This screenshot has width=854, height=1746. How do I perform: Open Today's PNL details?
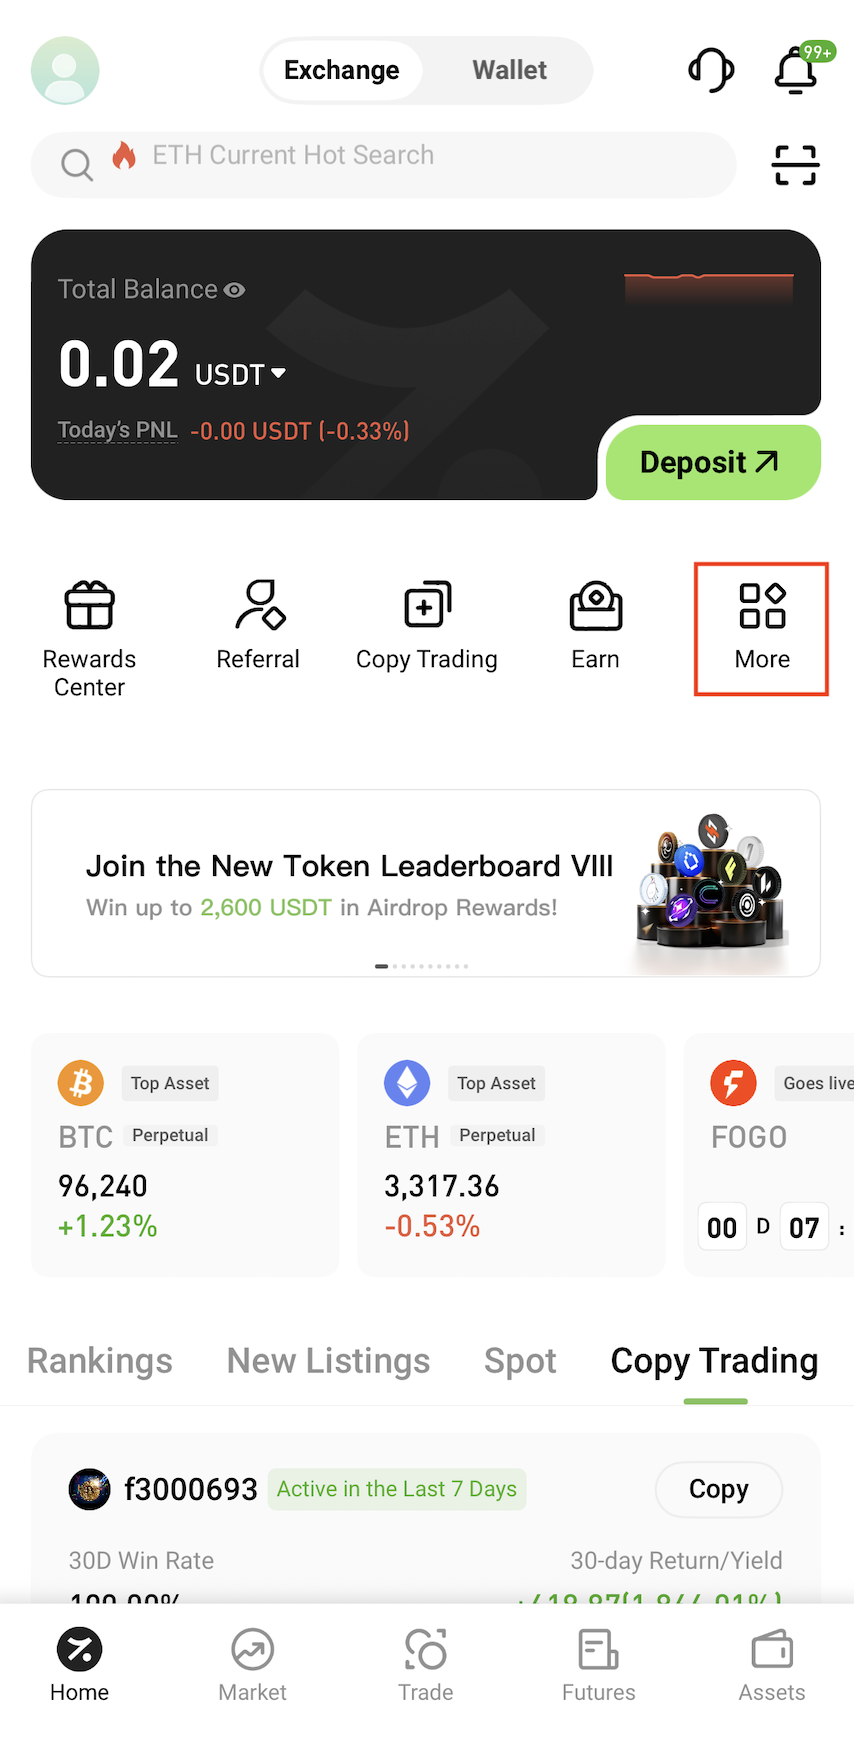[x=117, y=431]
